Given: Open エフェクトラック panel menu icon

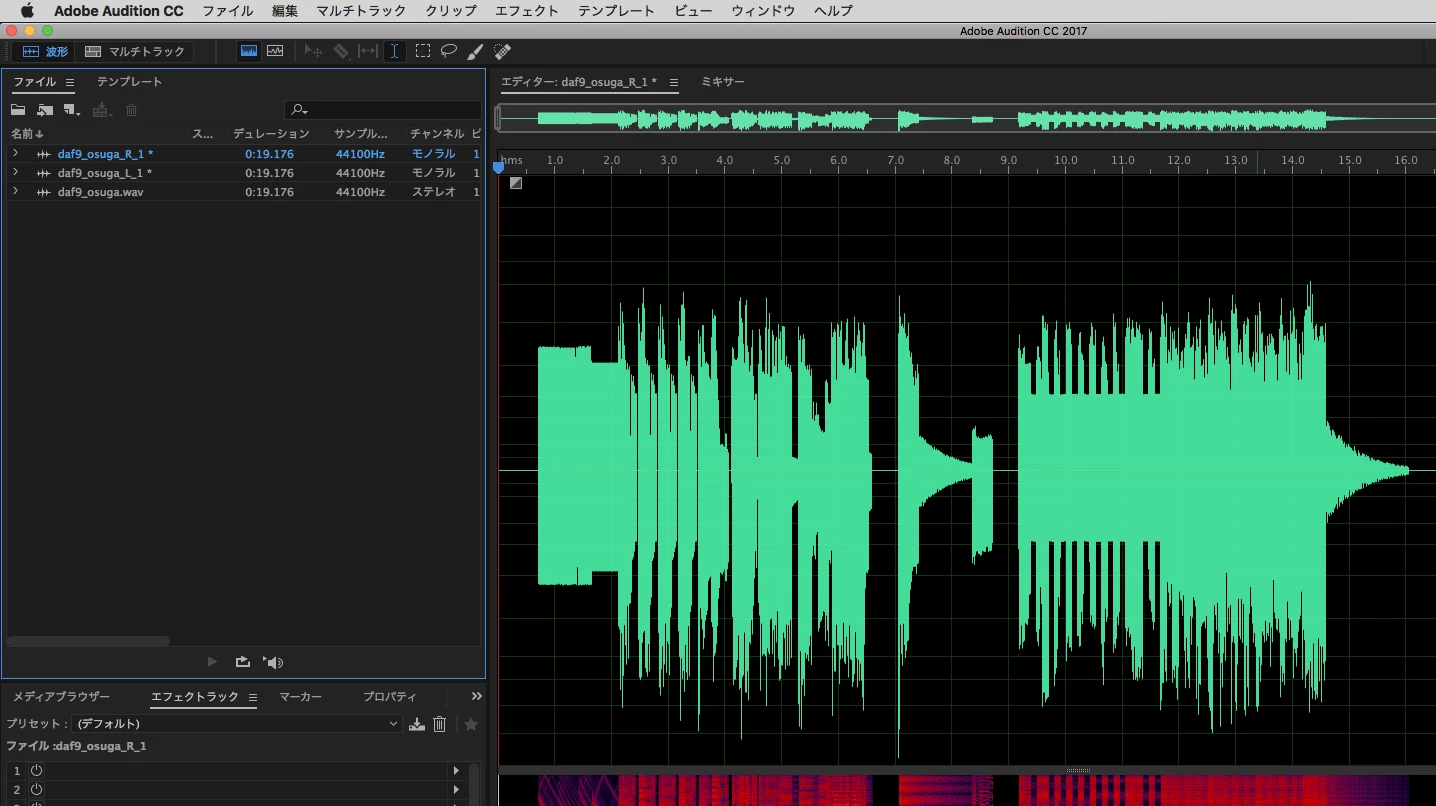Looking at the screenshot, I should click(x=253, y=698).
